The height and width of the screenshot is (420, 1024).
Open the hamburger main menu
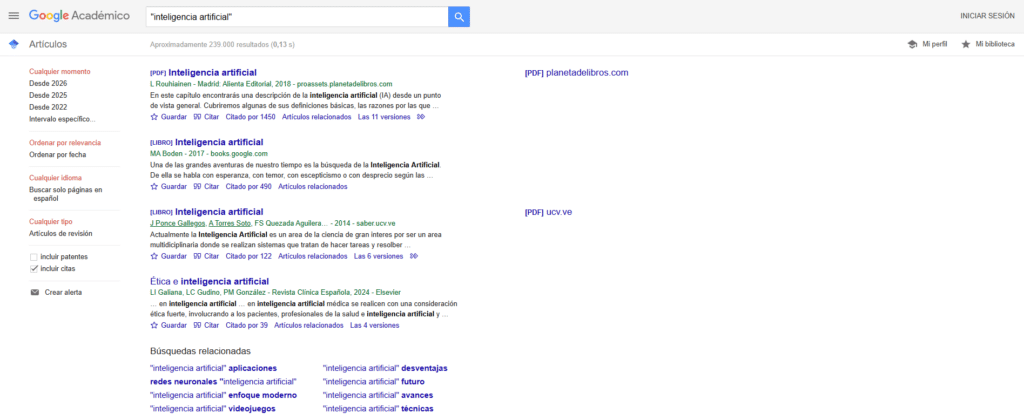click(14, 16)
